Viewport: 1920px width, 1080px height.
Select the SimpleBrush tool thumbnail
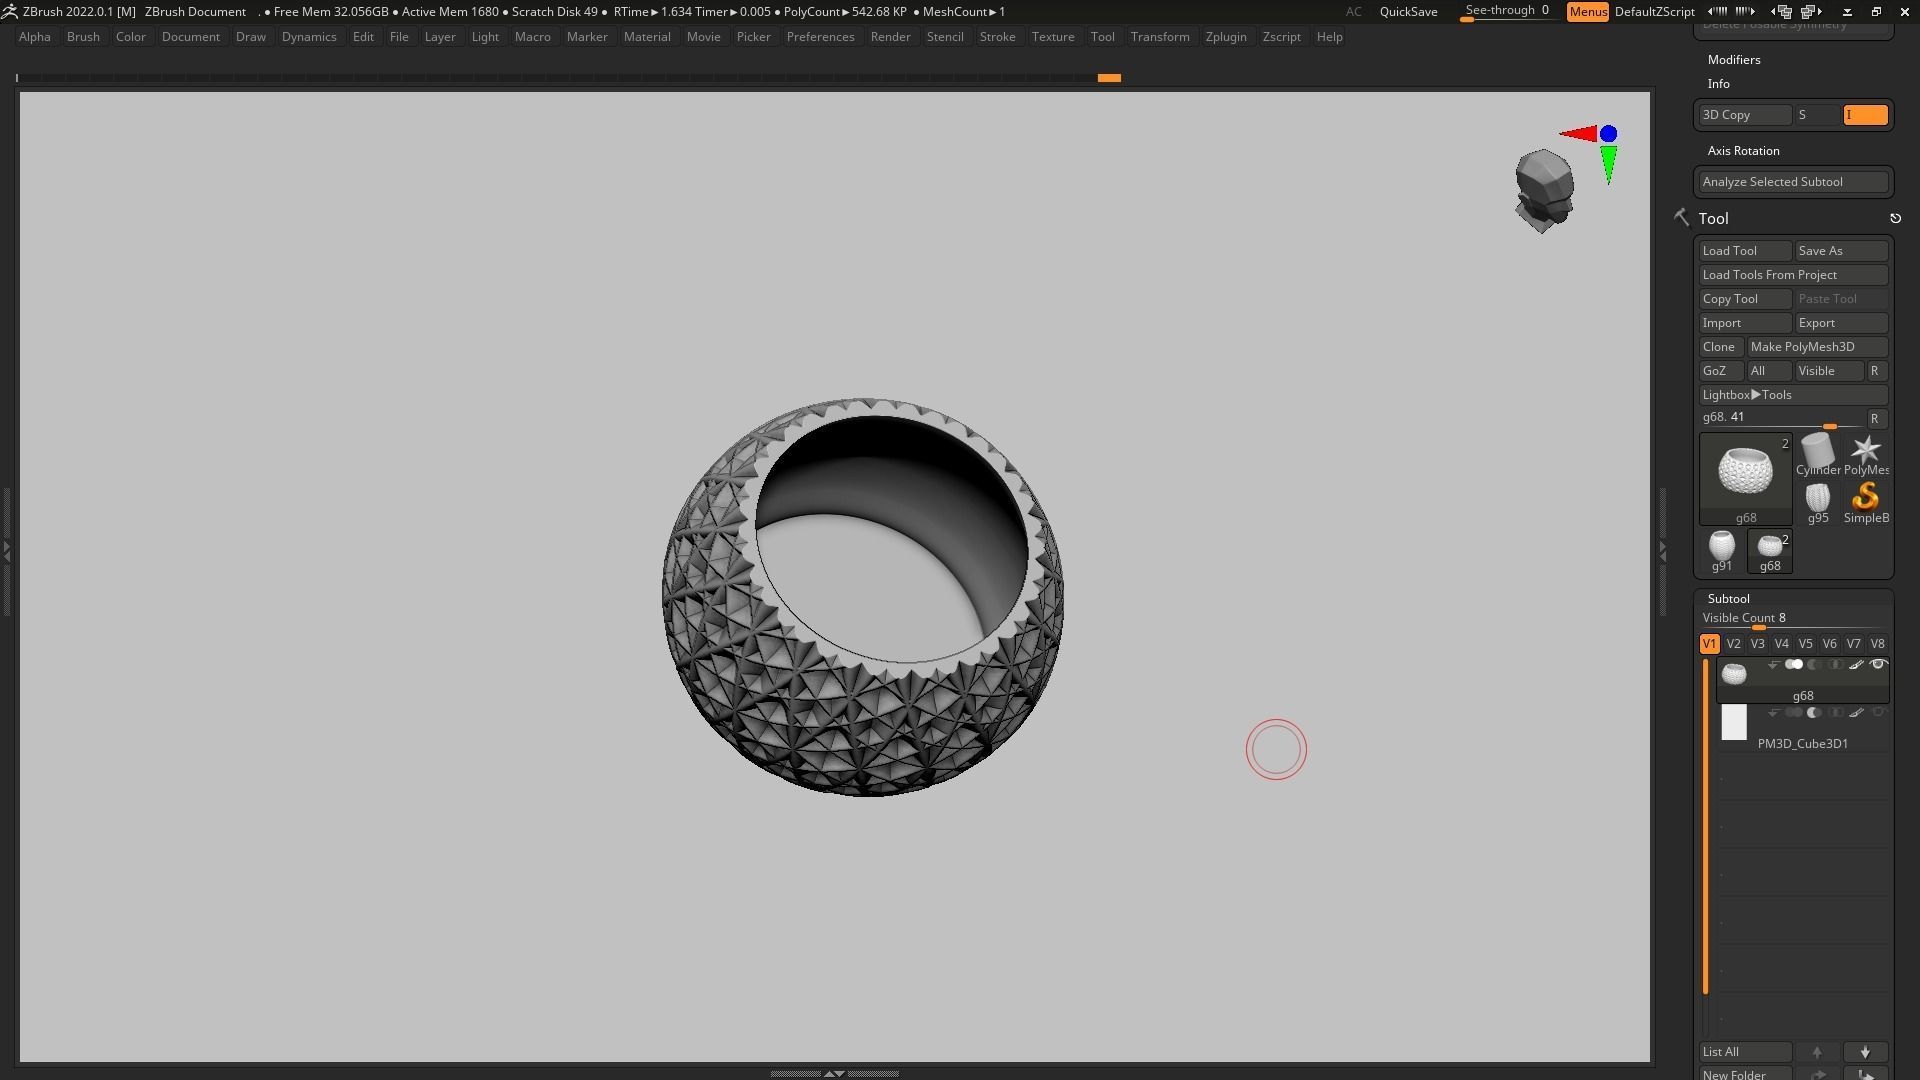(1865, 499)
